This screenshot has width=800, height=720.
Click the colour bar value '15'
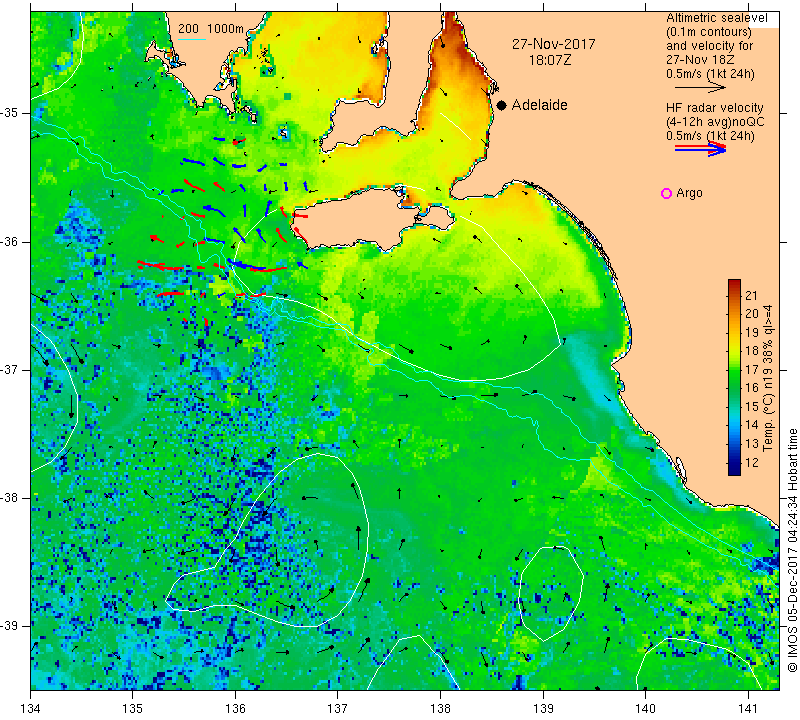(752, 407)
